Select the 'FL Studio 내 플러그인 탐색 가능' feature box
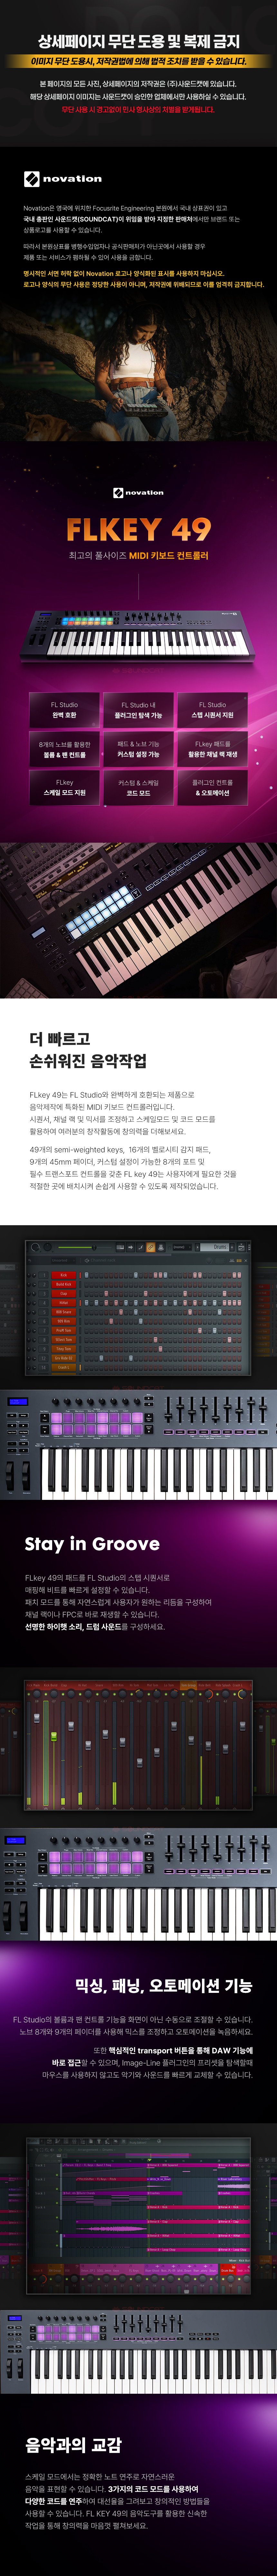This screenshot has width=277, height=2576. coord(138,710)
